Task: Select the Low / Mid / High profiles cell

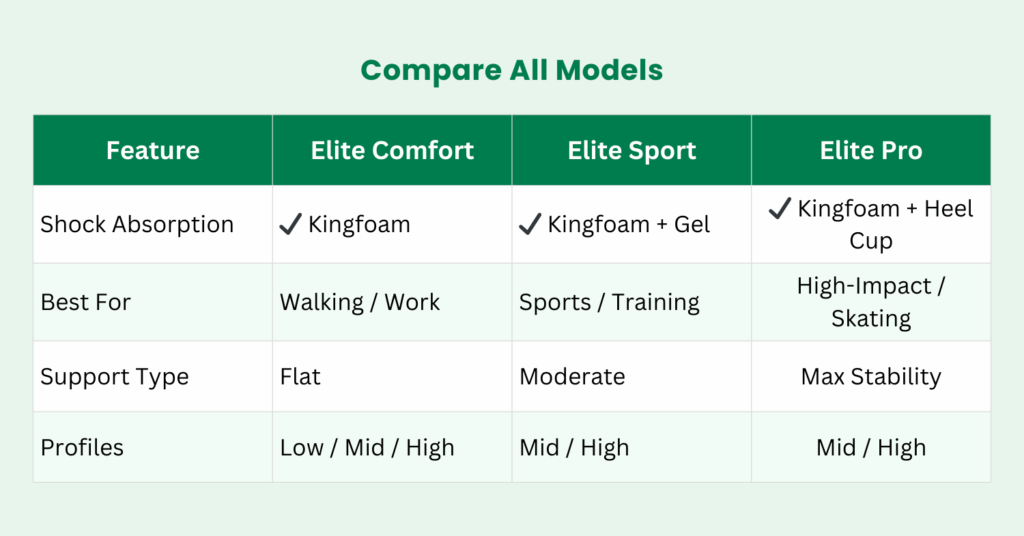Action: coord(367,447)
